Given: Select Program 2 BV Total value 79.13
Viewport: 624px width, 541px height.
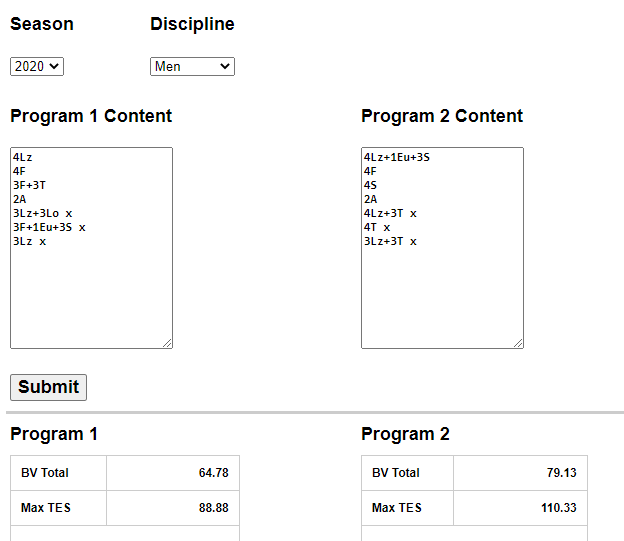Looking at the screenshot, I should 561,473.
